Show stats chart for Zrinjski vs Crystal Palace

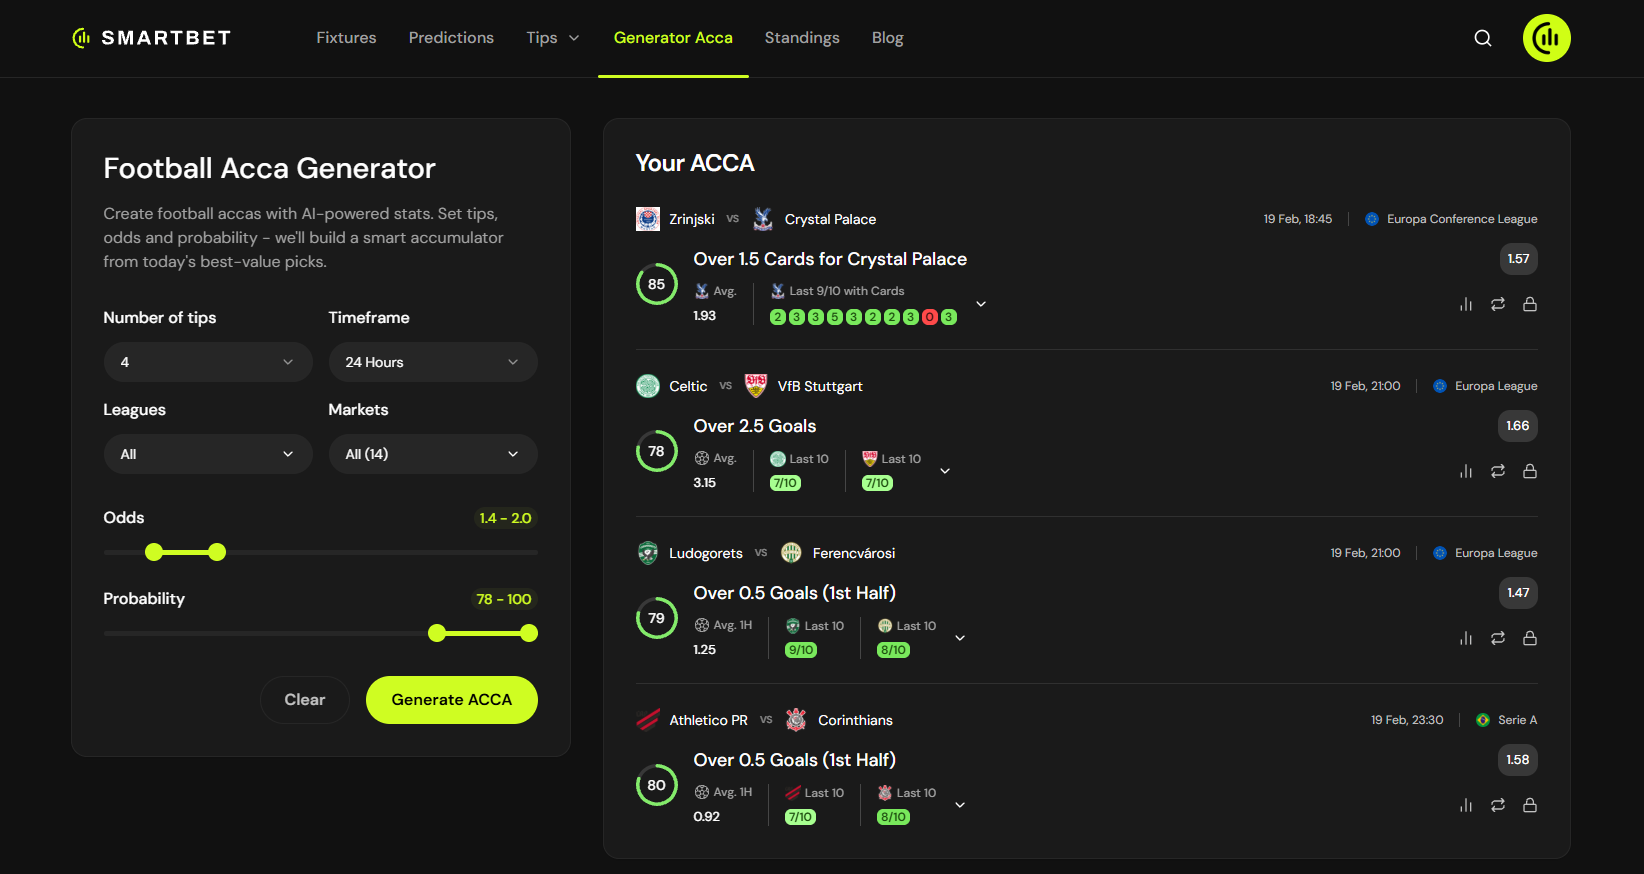1466,304
